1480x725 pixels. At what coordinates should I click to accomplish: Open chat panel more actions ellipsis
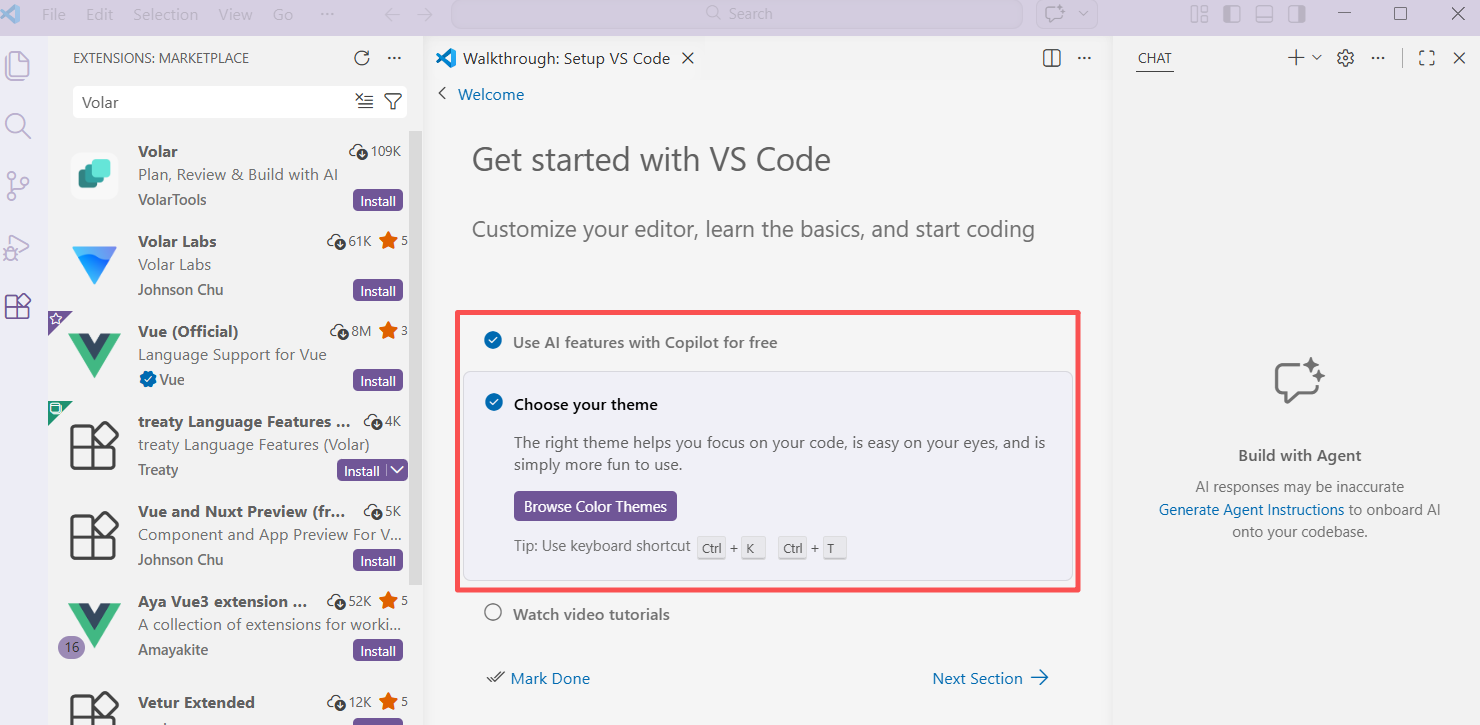[1378, 58]
